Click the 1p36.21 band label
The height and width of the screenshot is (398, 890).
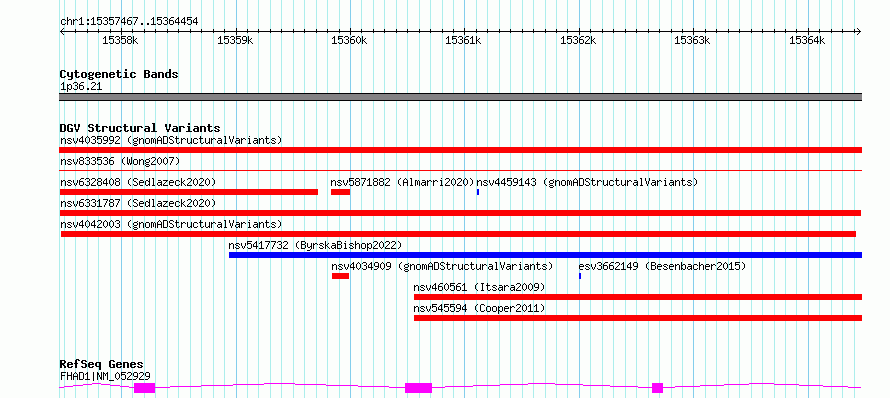pyautogui.click(x=81, y=87)
